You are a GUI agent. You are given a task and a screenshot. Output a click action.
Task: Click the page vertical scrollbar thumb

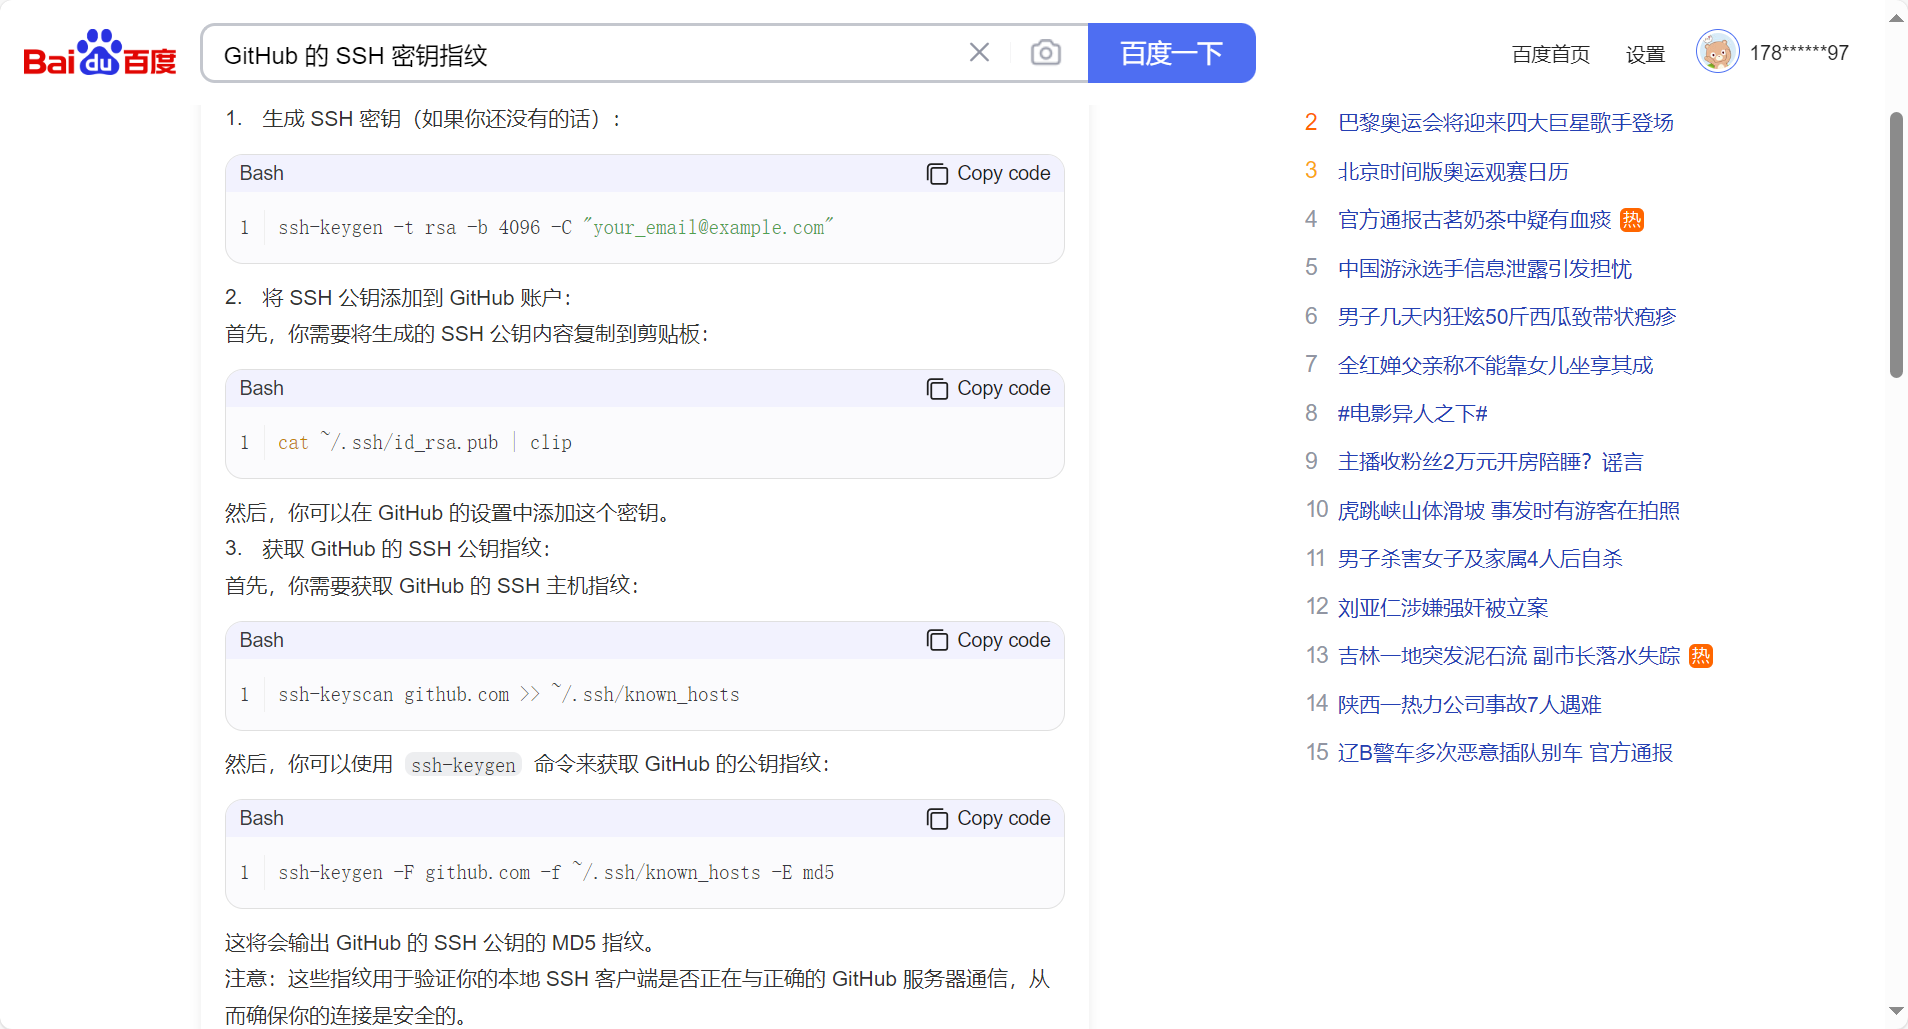click(x=1896, y=245)
